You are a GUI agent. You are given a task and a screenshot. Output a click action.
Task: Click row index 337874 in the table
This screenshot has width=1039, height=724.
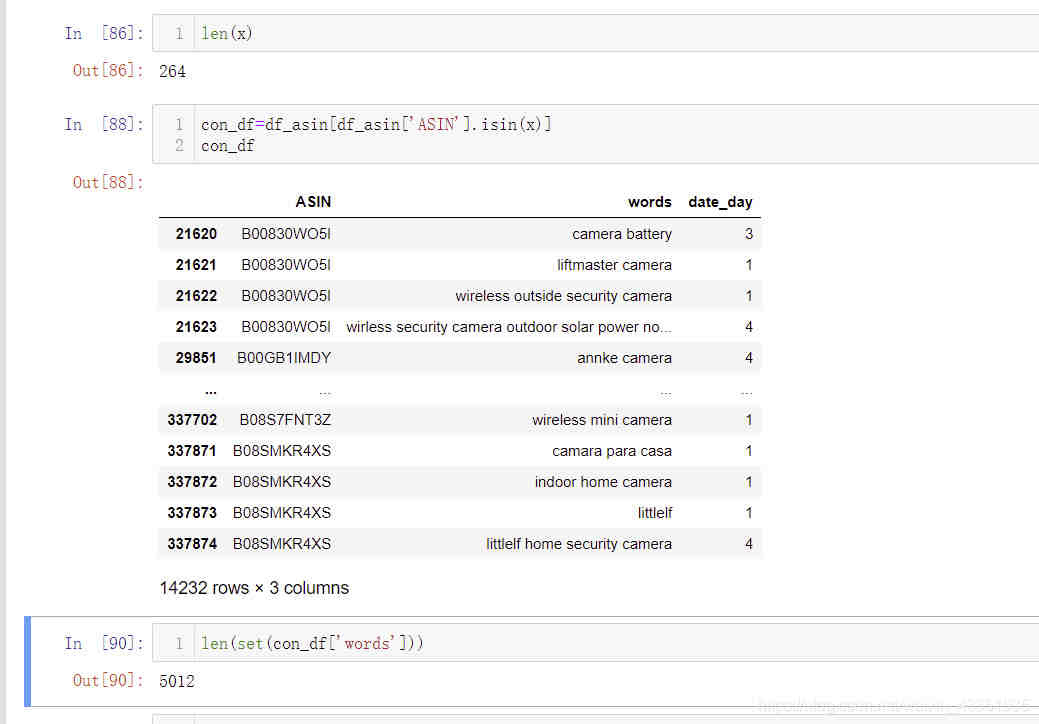click(192, 544)
